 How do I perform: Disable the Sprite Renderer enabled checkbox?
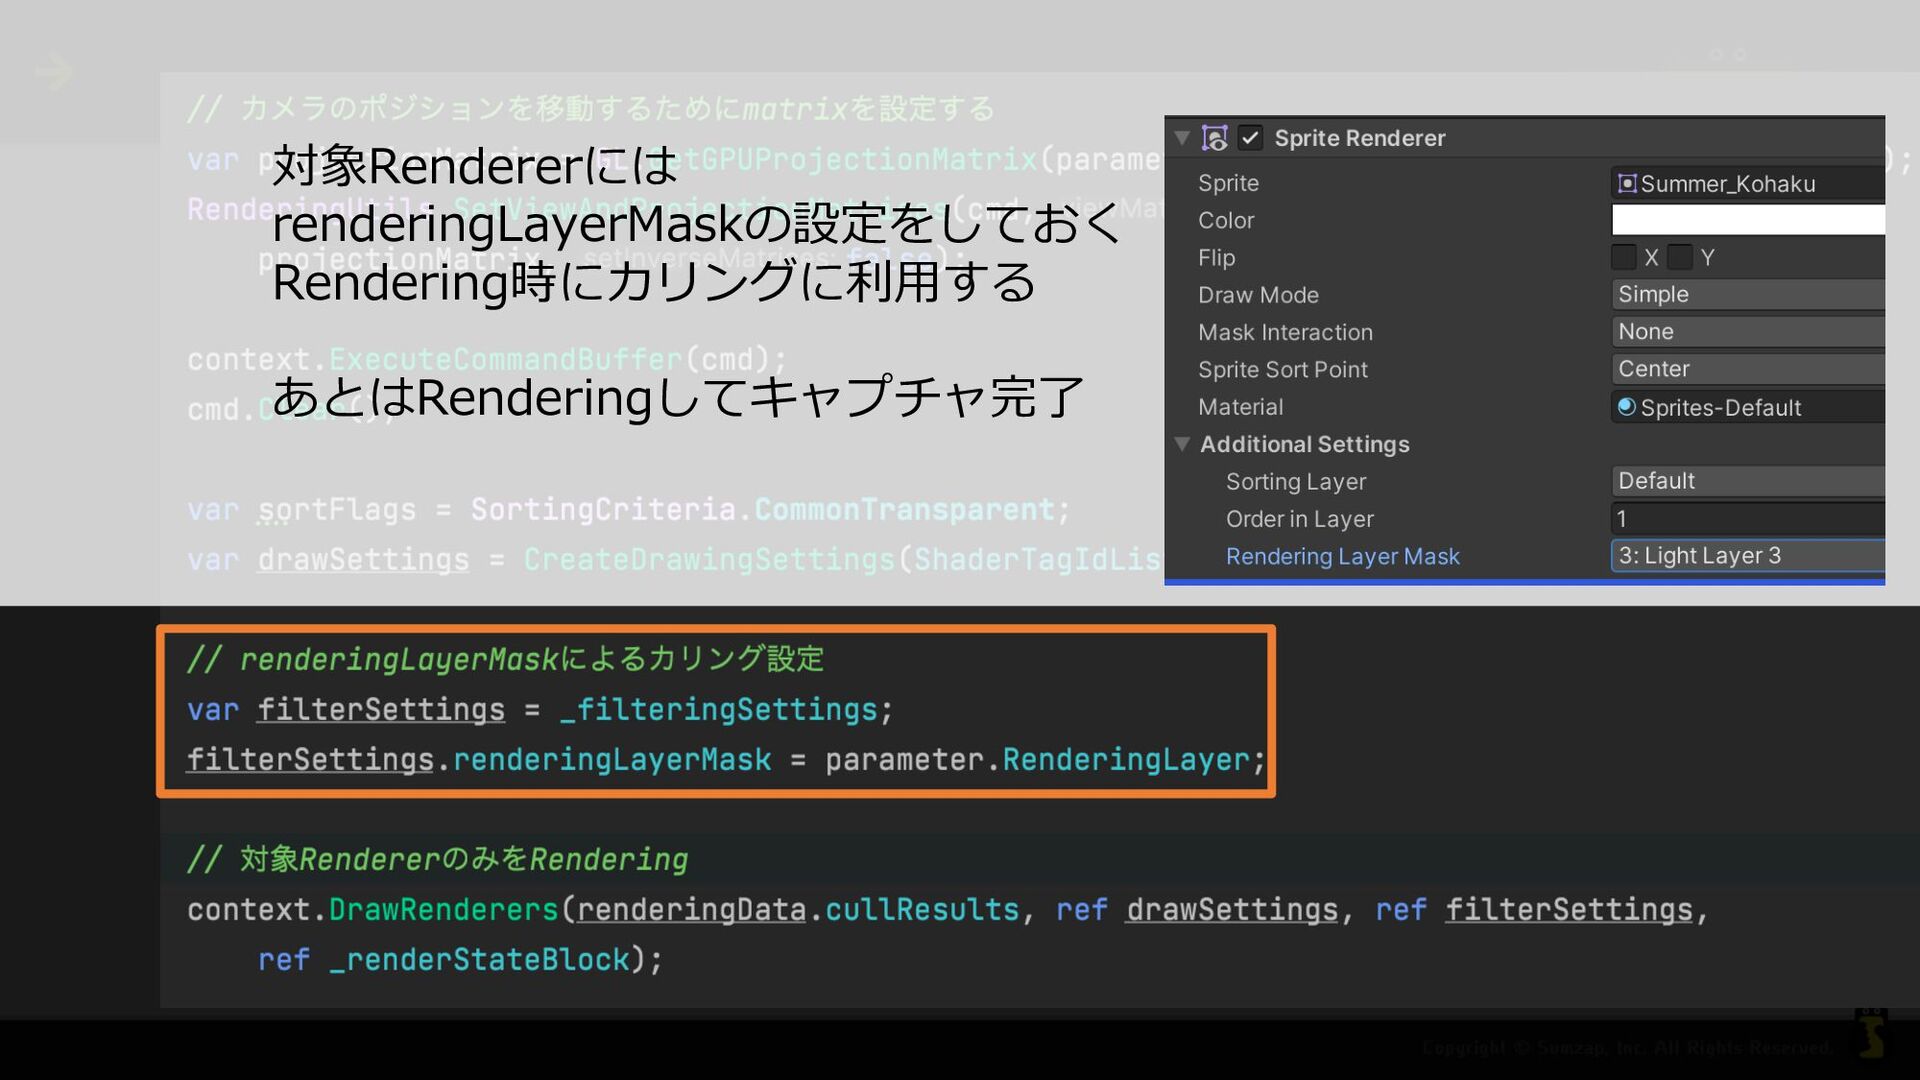tap(1250, 138)
